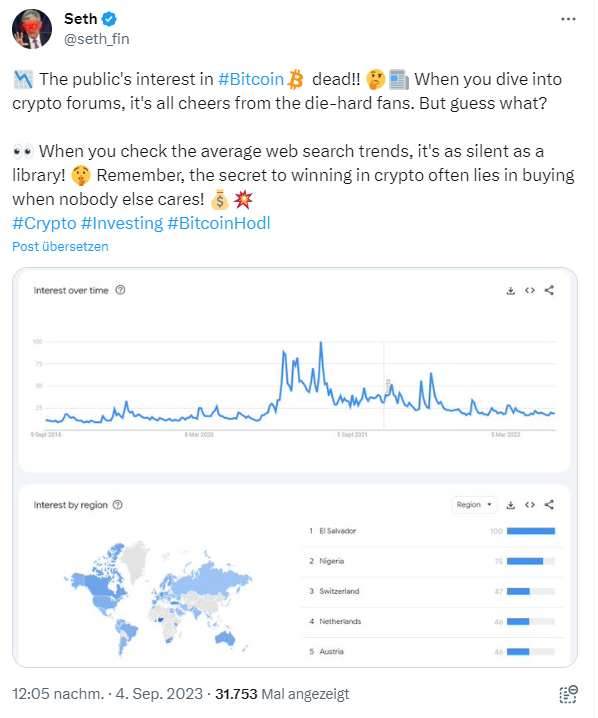The width and height of the screenshot is (598, 718).
Task: Open embed code for Interest by region
Action: (532, 506)
